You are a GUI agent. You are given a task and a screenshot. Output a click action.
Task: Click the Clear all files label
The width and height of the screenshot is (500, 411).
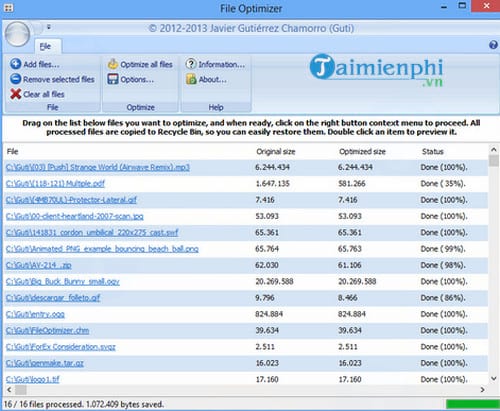click(44, 94)
